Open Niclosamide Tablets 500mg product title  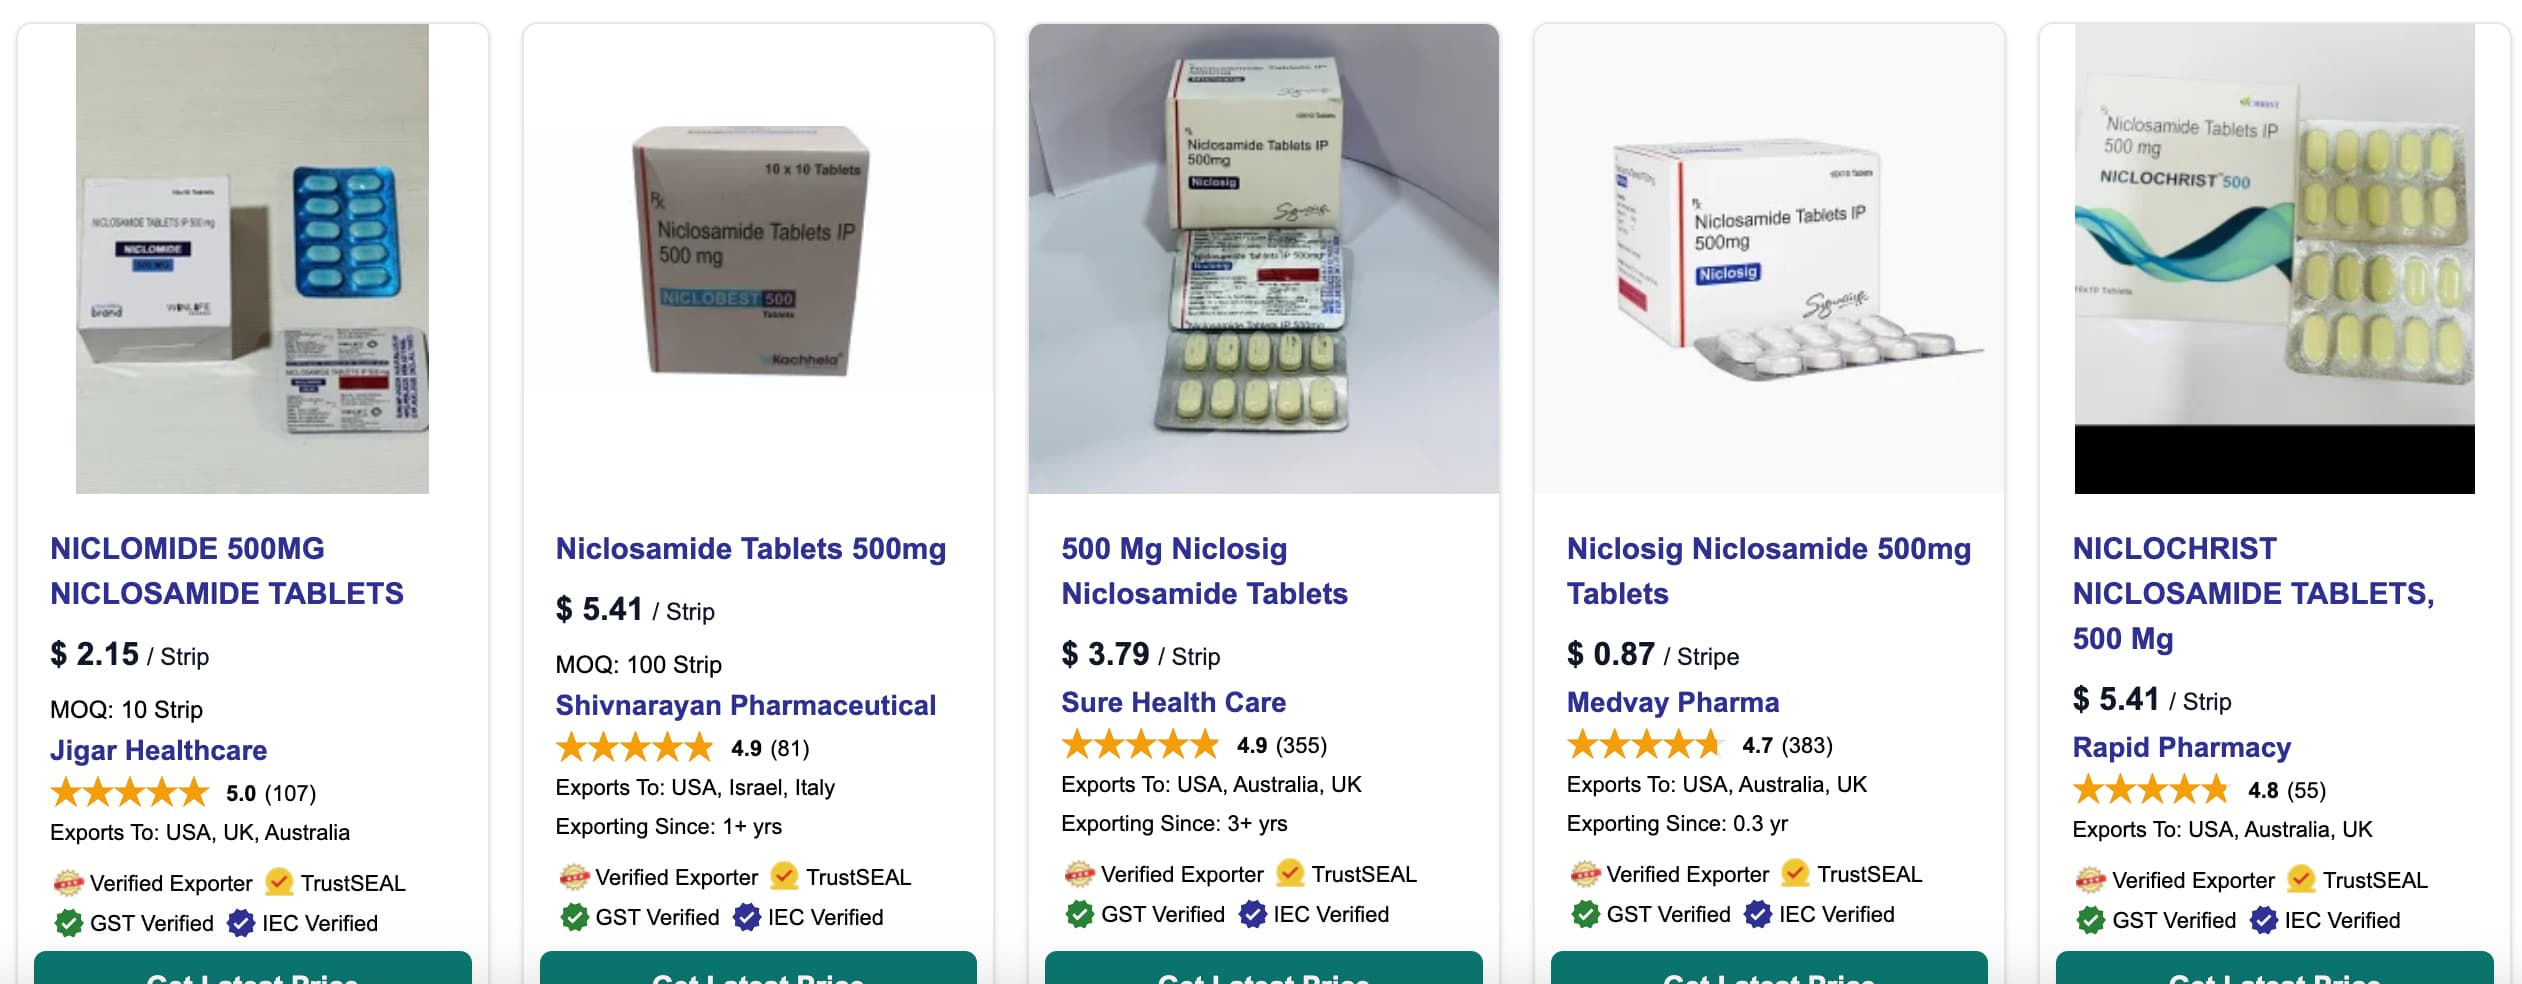click(750, 549)
